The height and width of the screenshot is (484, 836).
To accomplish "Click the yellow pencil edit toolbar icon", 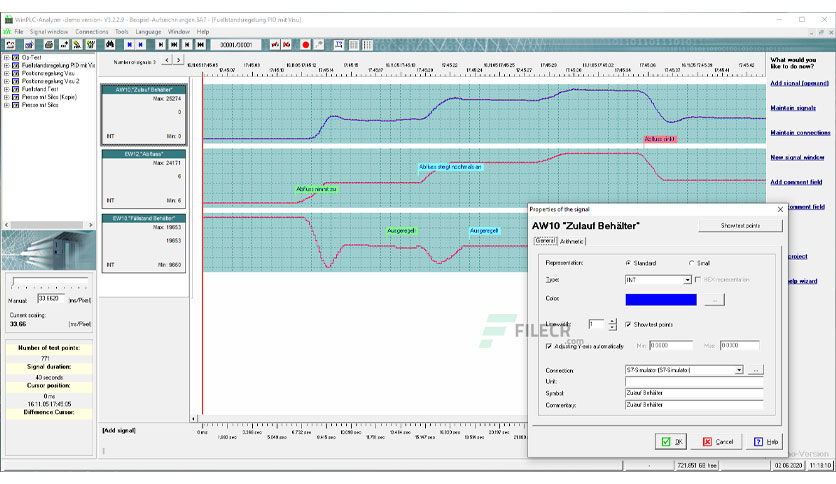I will tap(77, 45).
